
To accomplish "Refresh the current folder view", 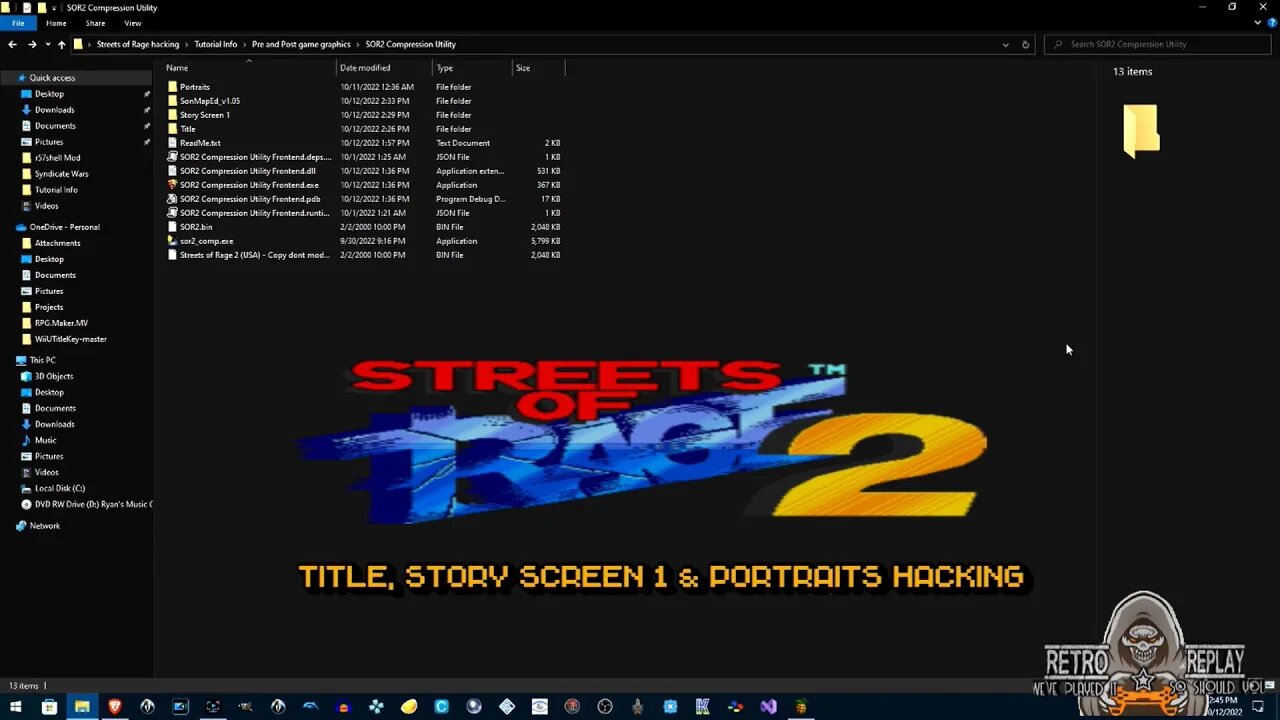I will click(x=1025, y=44).
